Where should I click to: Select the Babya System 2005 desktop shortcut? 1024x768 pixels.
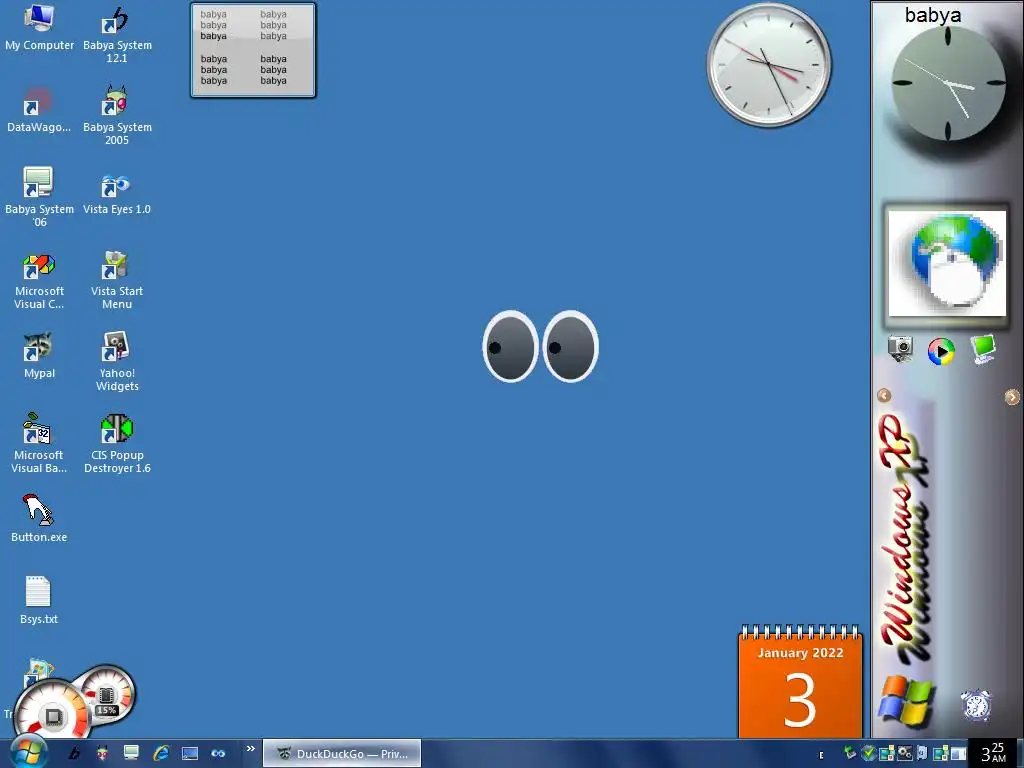tap(117, 116)
